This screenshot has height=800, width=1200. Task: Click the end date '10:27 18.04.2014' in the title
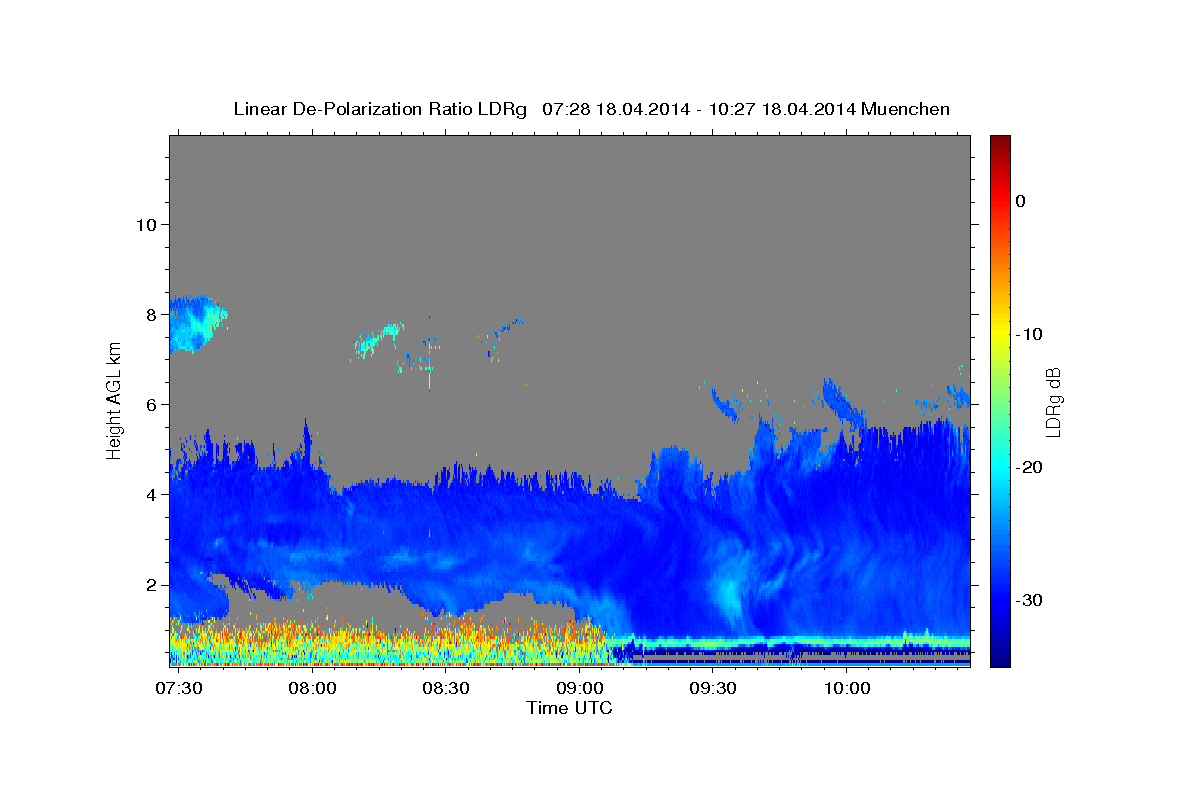point(782,109)
